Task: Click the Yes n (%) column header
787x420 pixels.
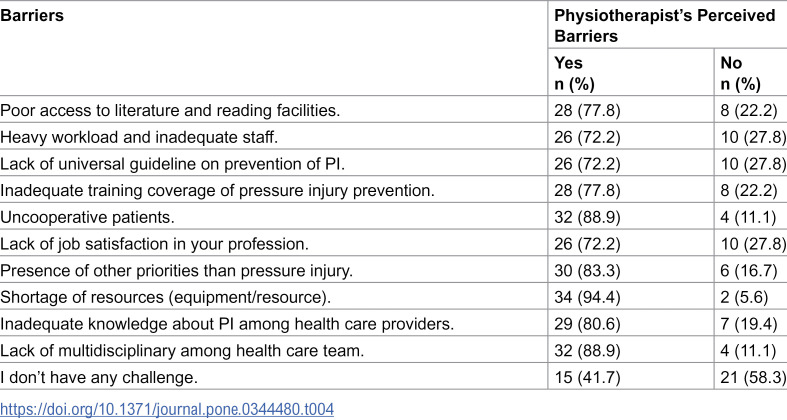Action: coord(574,73)
